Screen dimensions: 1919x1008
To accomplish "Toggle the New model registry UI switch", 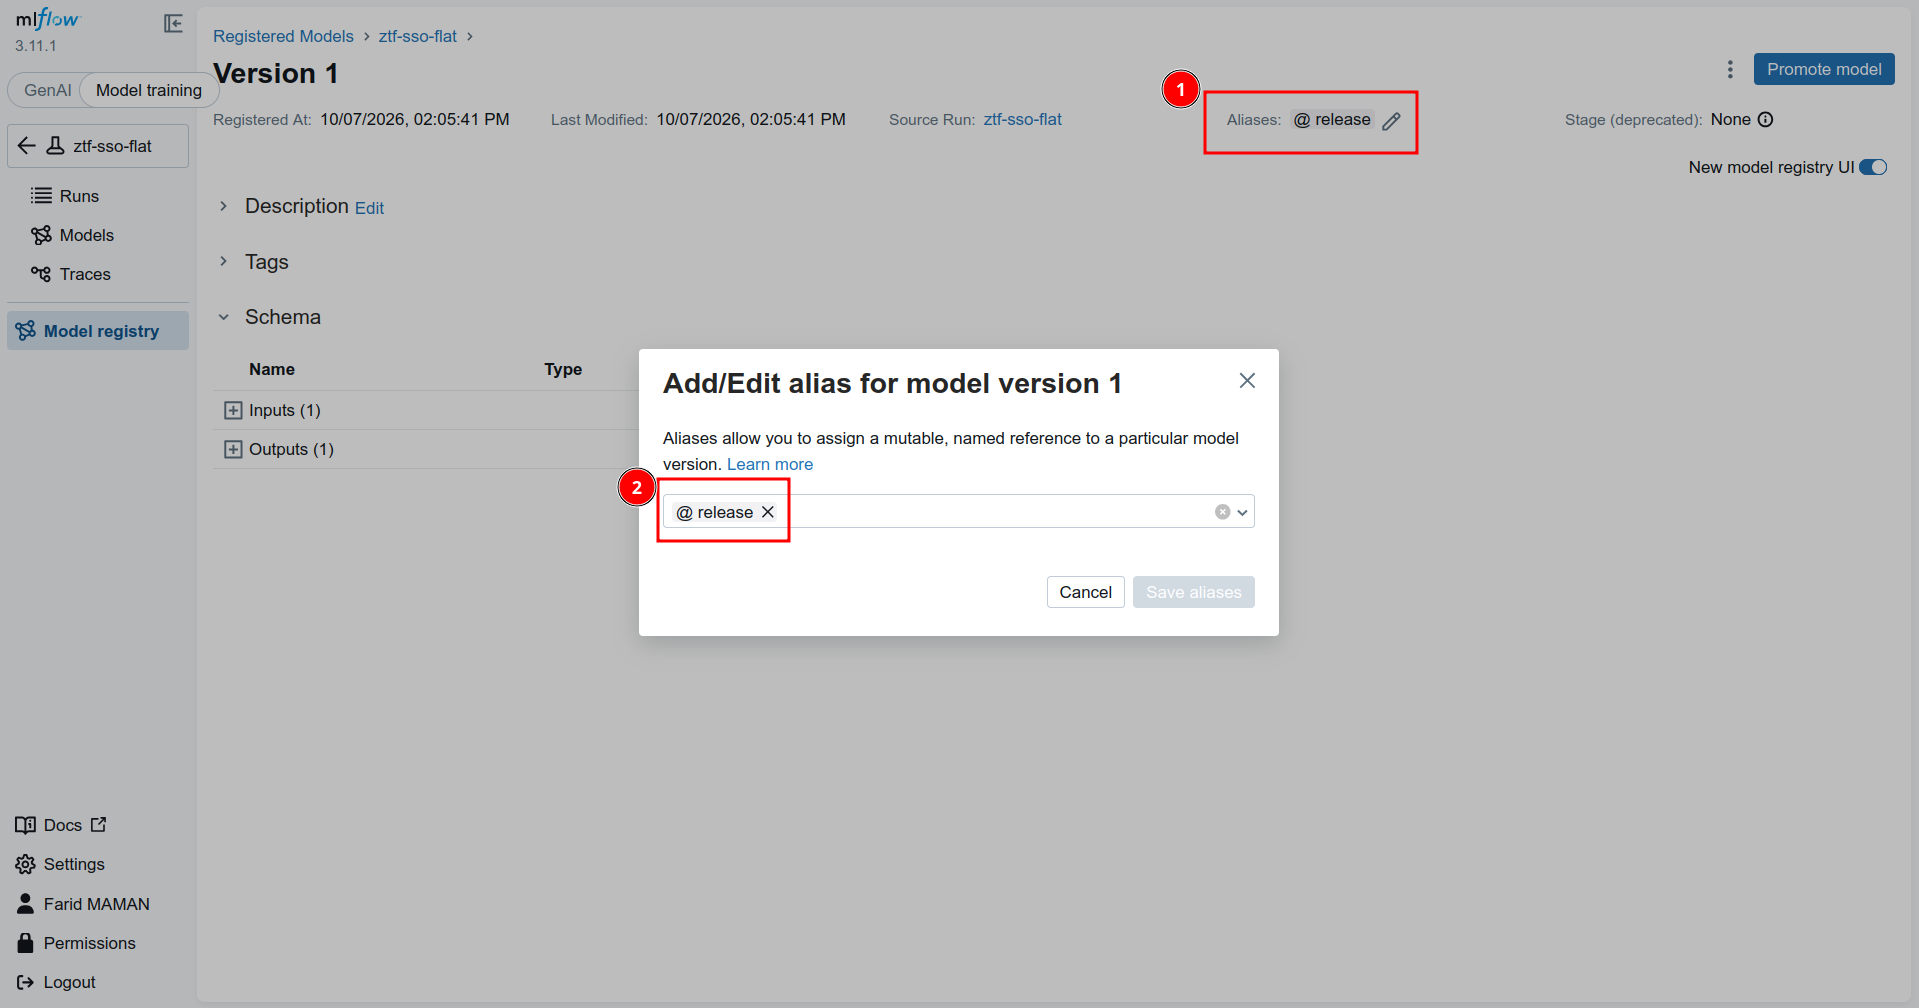I will click(x=1873, y=167).
